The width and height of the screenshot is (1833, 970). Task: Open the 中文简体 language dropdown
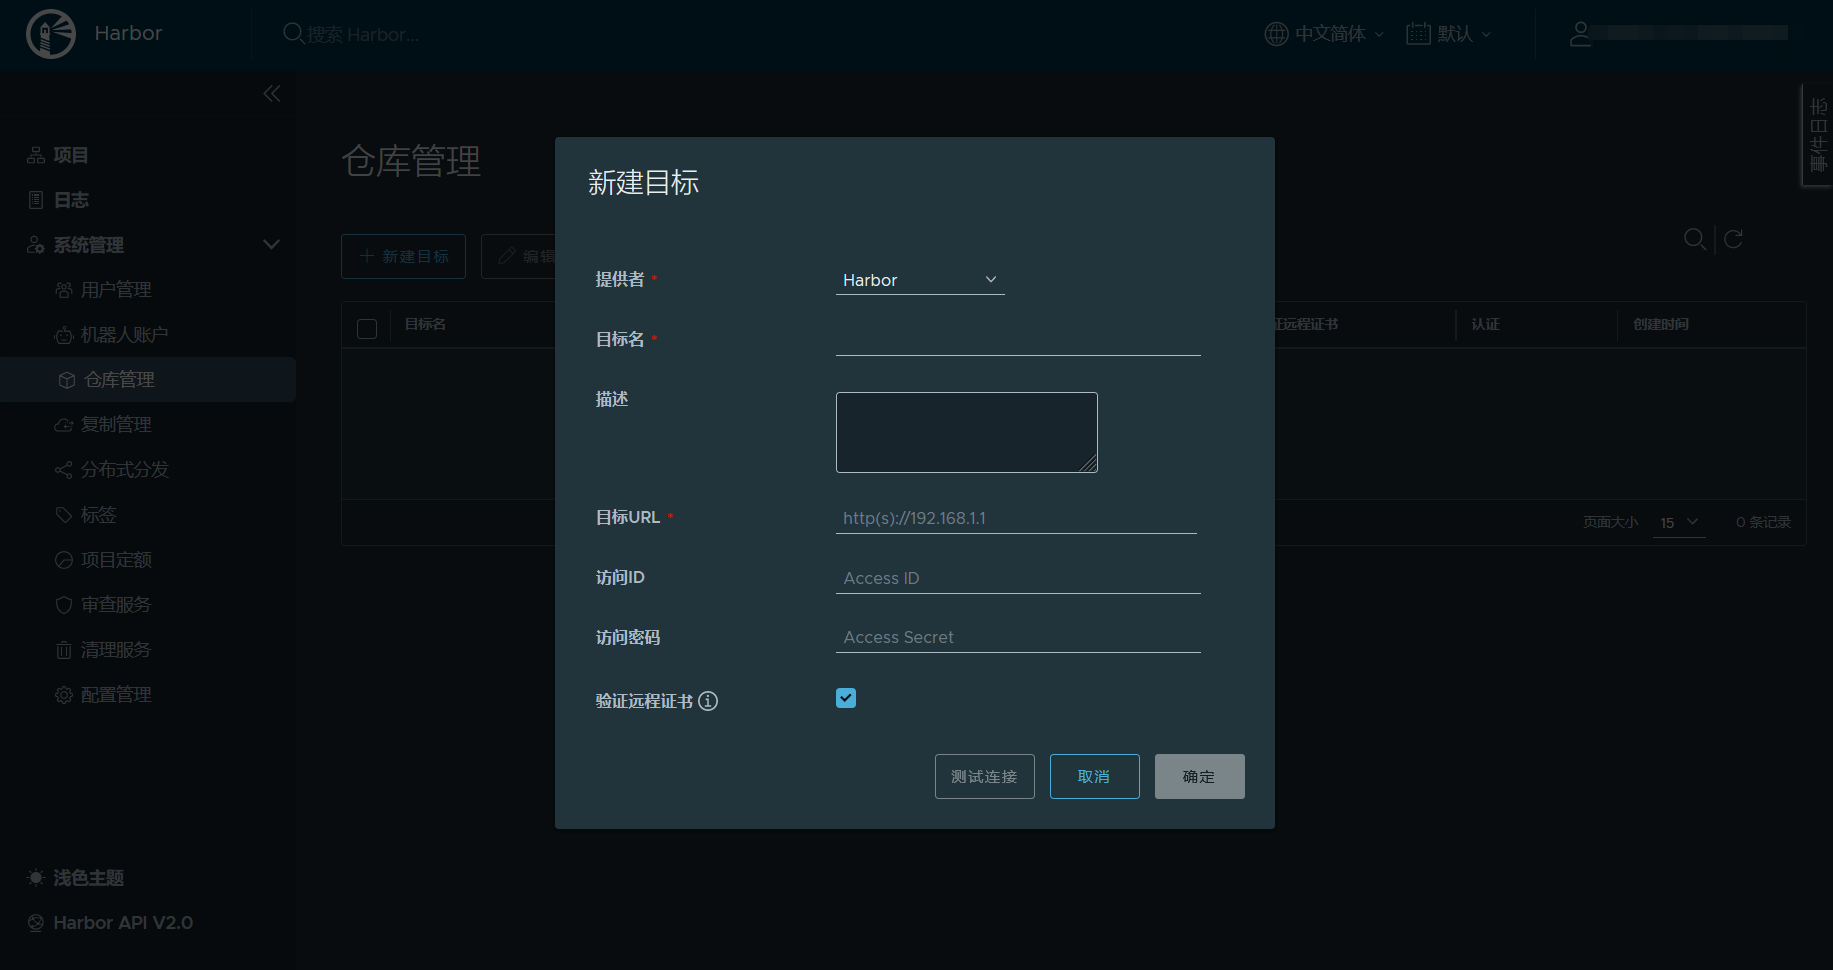click(x=1325, y=34)
